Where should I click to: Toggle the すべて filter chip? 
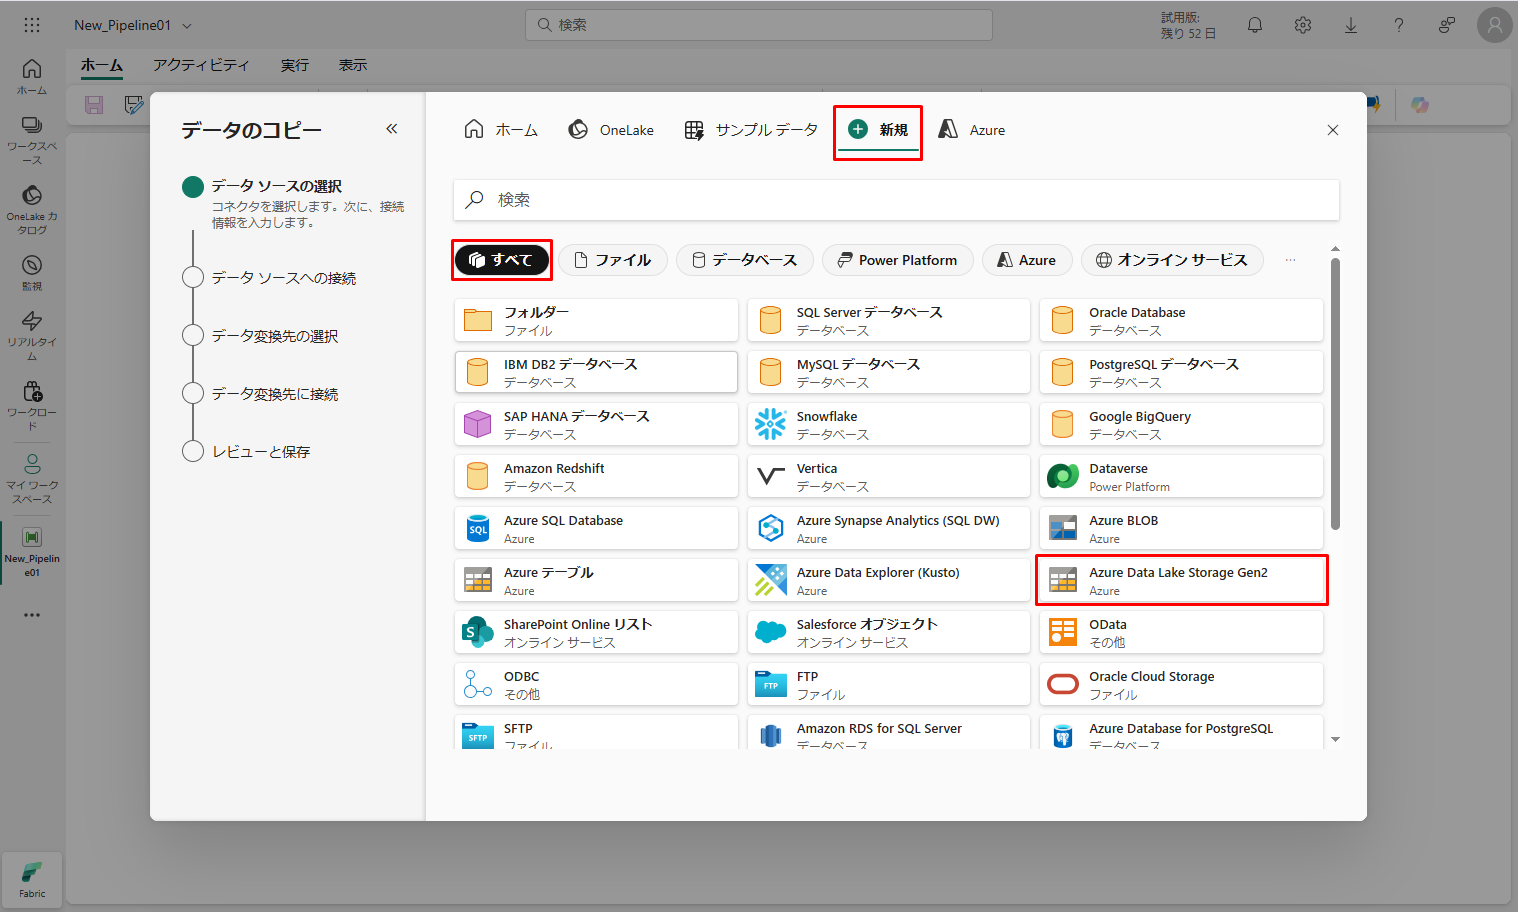[502, 260]
